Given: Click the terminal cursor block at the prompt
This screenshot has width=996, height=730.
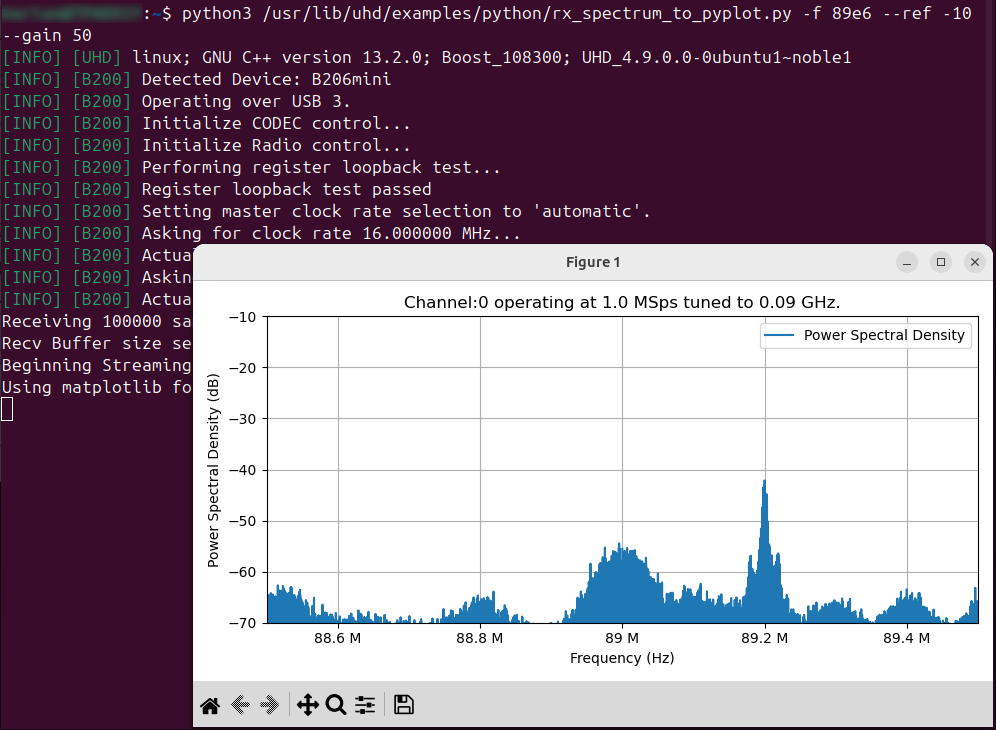Looking at the screenshot, I should [x=7, y=409].
